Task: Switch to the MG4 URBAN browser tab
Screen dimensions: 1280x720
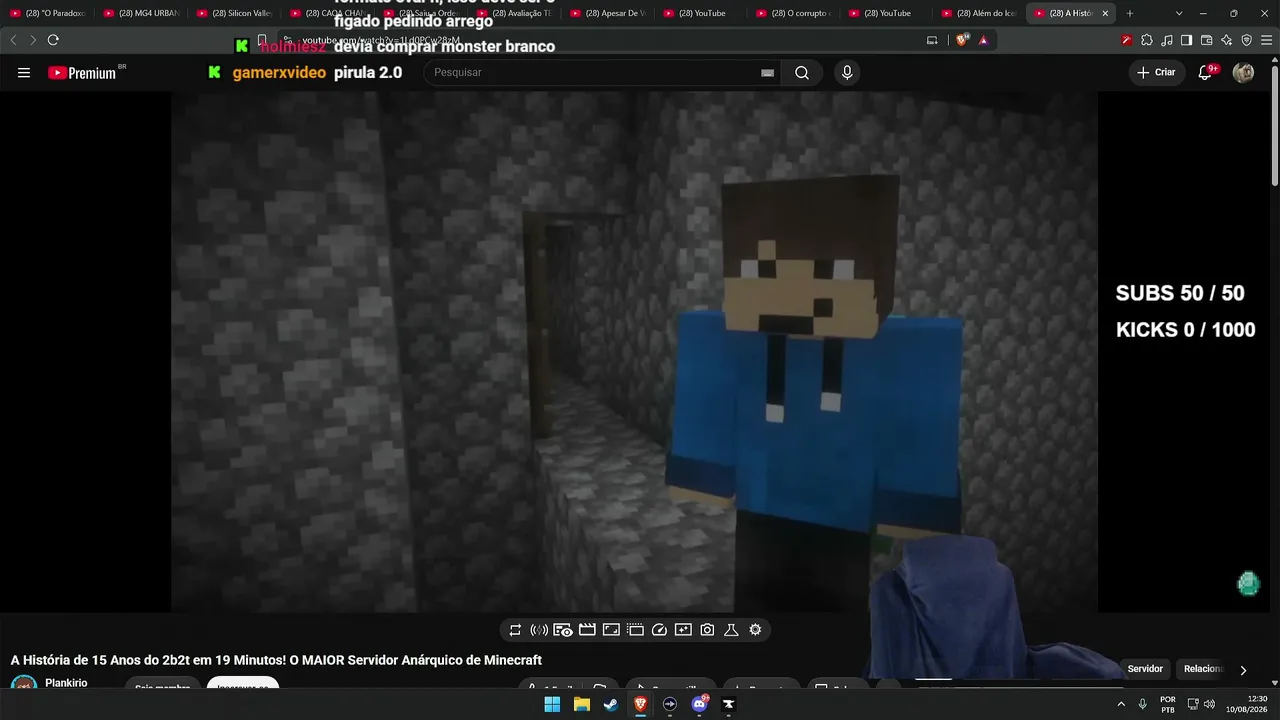Action: tap(141, 13)
